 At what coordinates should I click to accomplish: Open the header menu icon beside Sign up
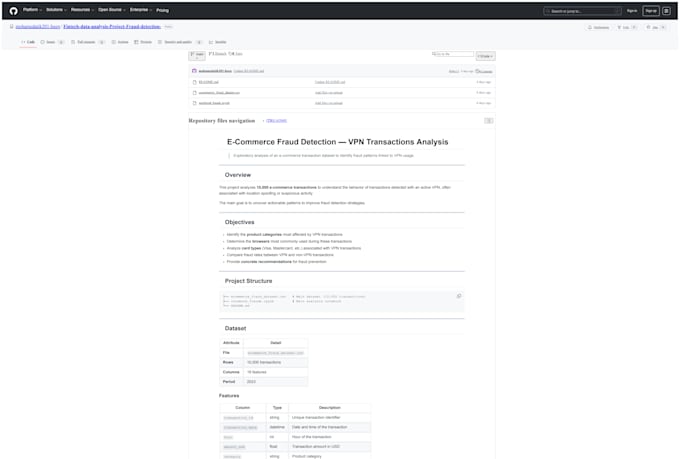pos(667,11)
